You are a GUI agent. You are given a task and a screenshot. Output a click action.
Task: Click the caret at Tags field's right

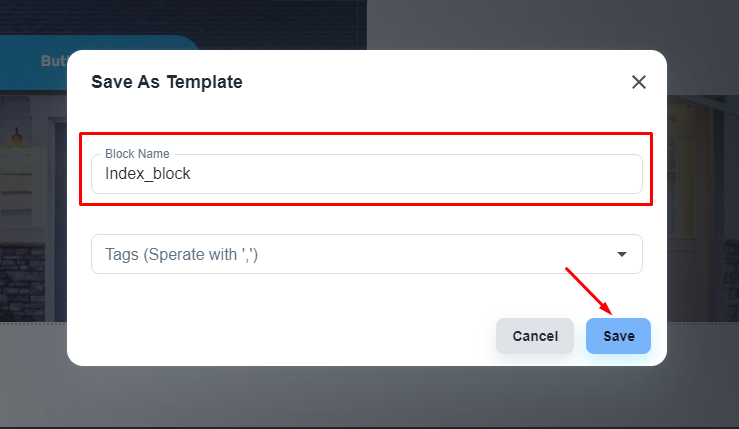pos(622,255)
